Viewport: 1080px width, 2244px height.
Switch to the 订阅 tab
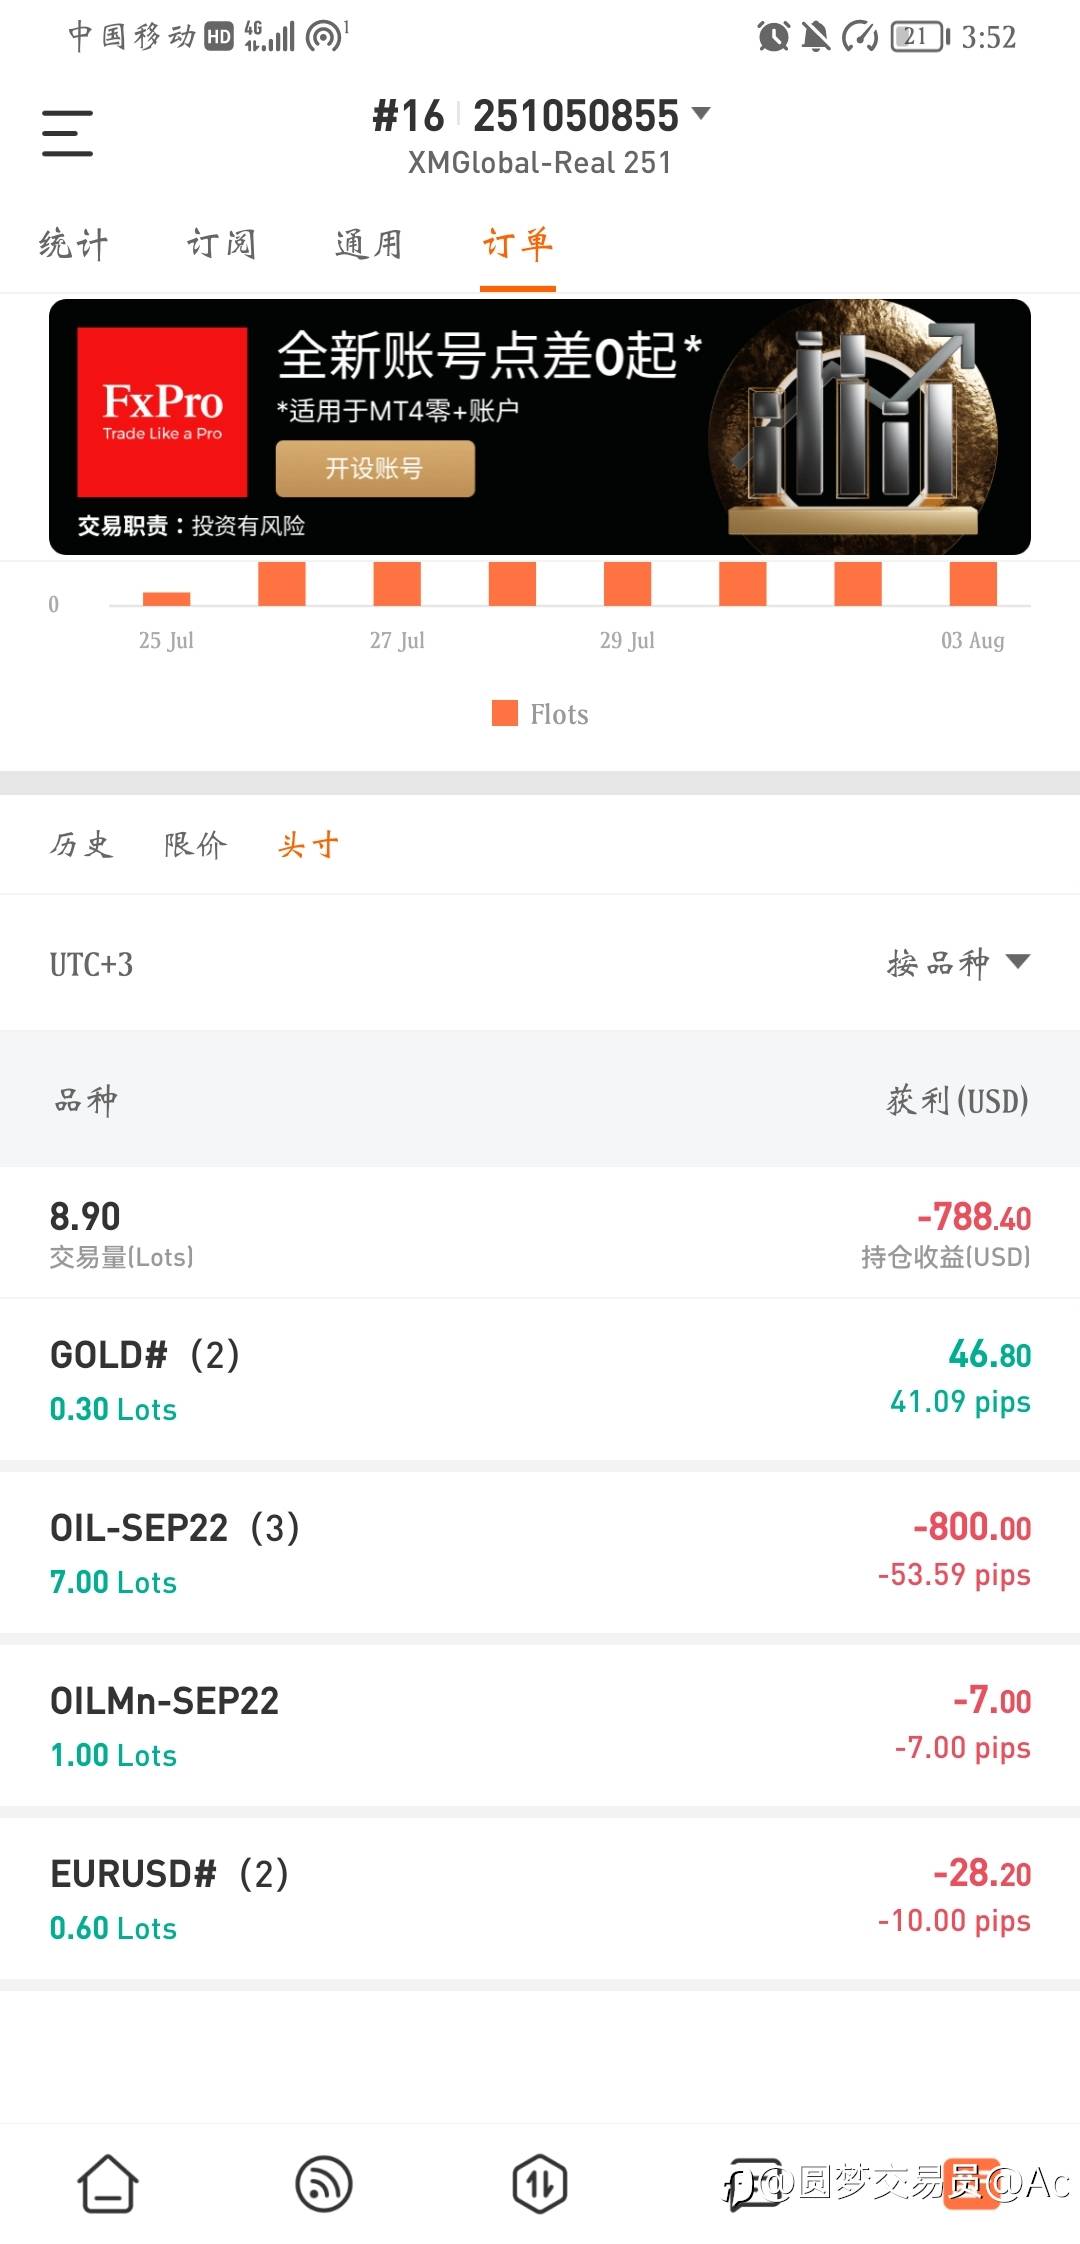221,244
